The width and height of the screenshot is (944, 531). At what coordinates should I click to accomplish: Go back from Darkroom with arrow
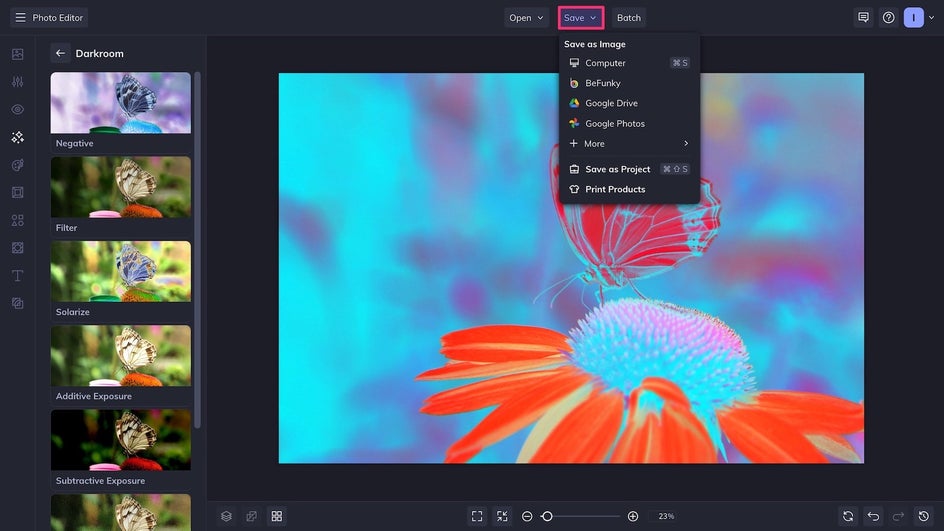click(60, 53)
